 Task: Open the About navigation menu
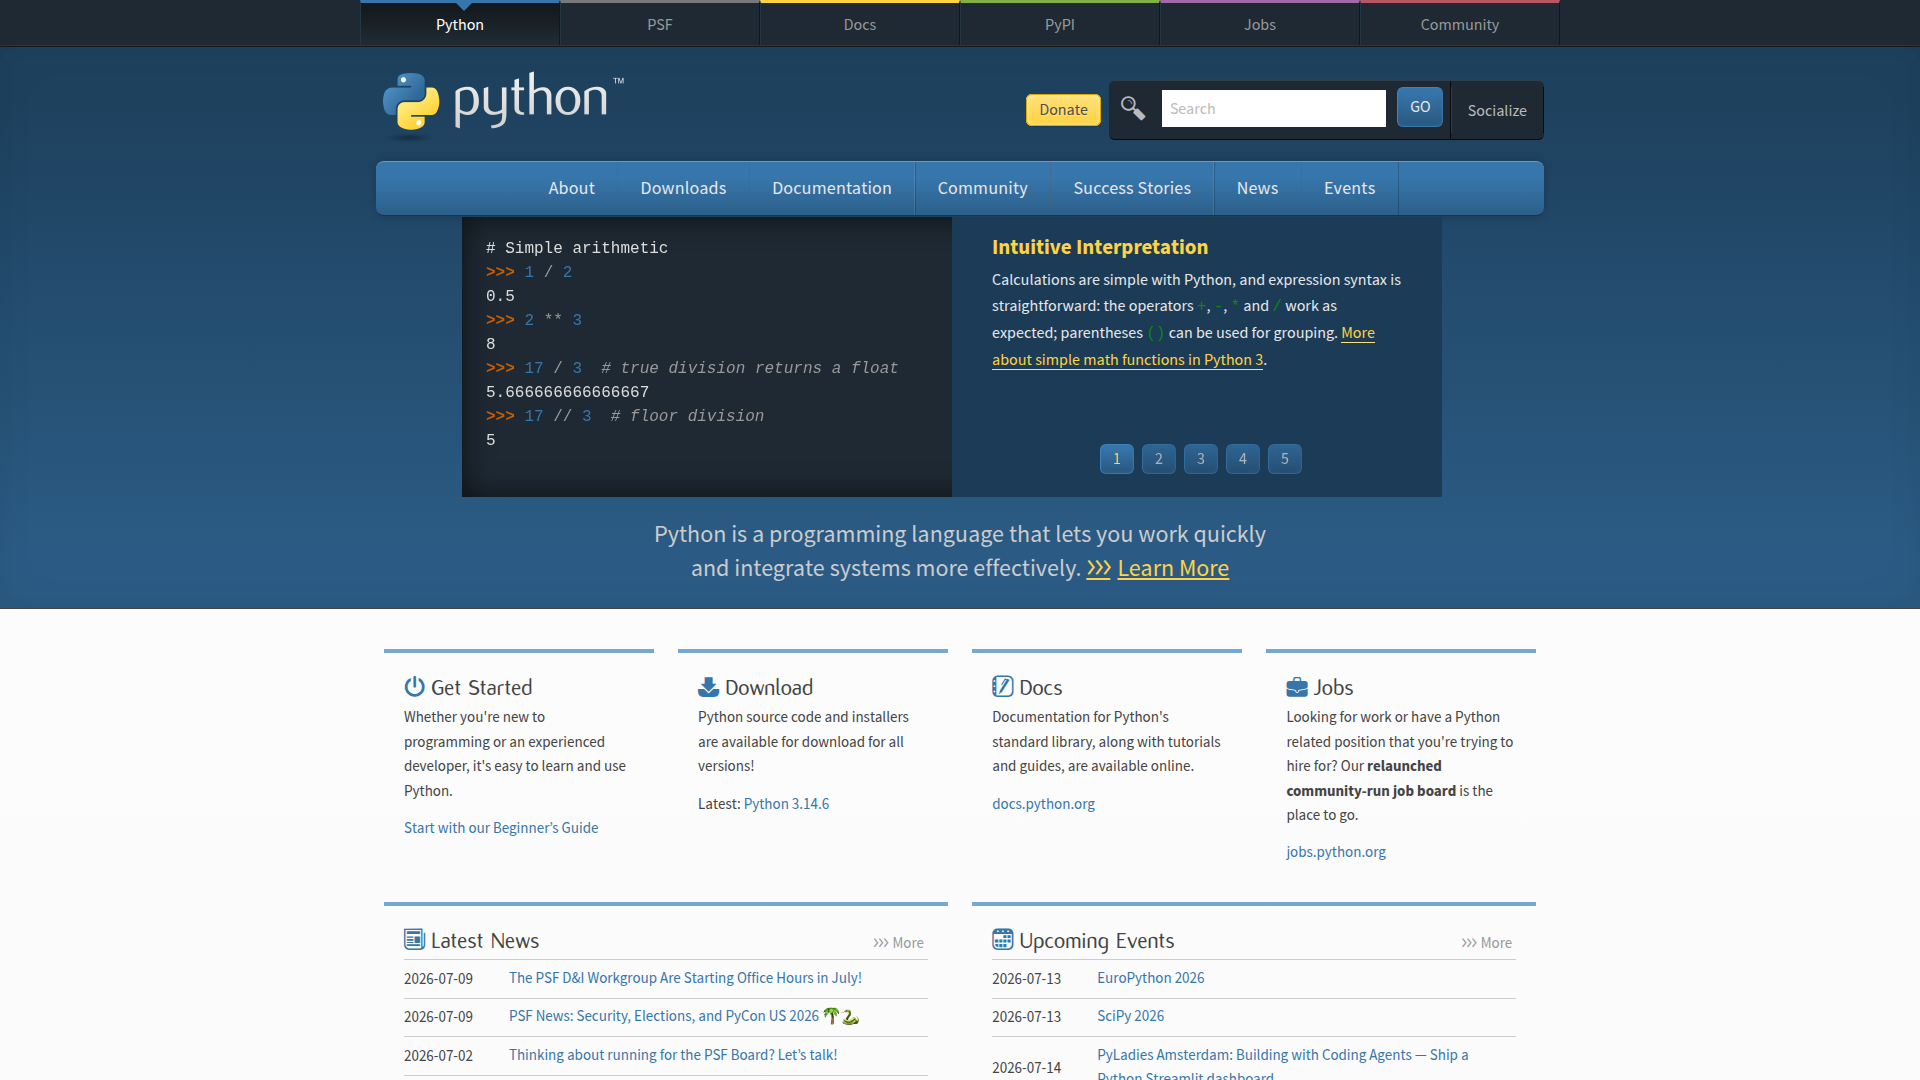(571, 188)
